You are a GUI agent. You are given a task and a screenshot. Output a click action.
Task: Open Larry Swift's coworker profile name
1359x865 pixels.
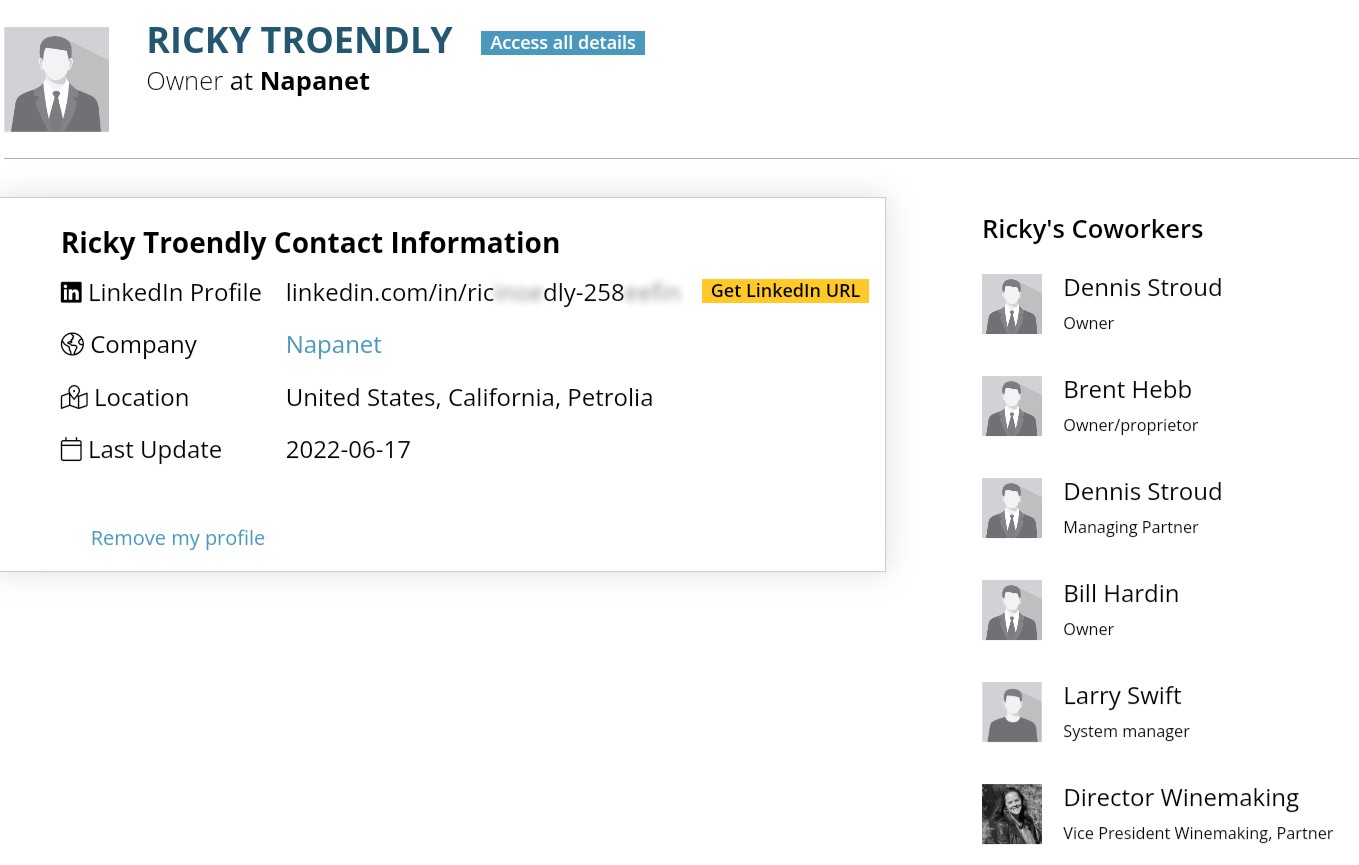(x=1122, y=696)
